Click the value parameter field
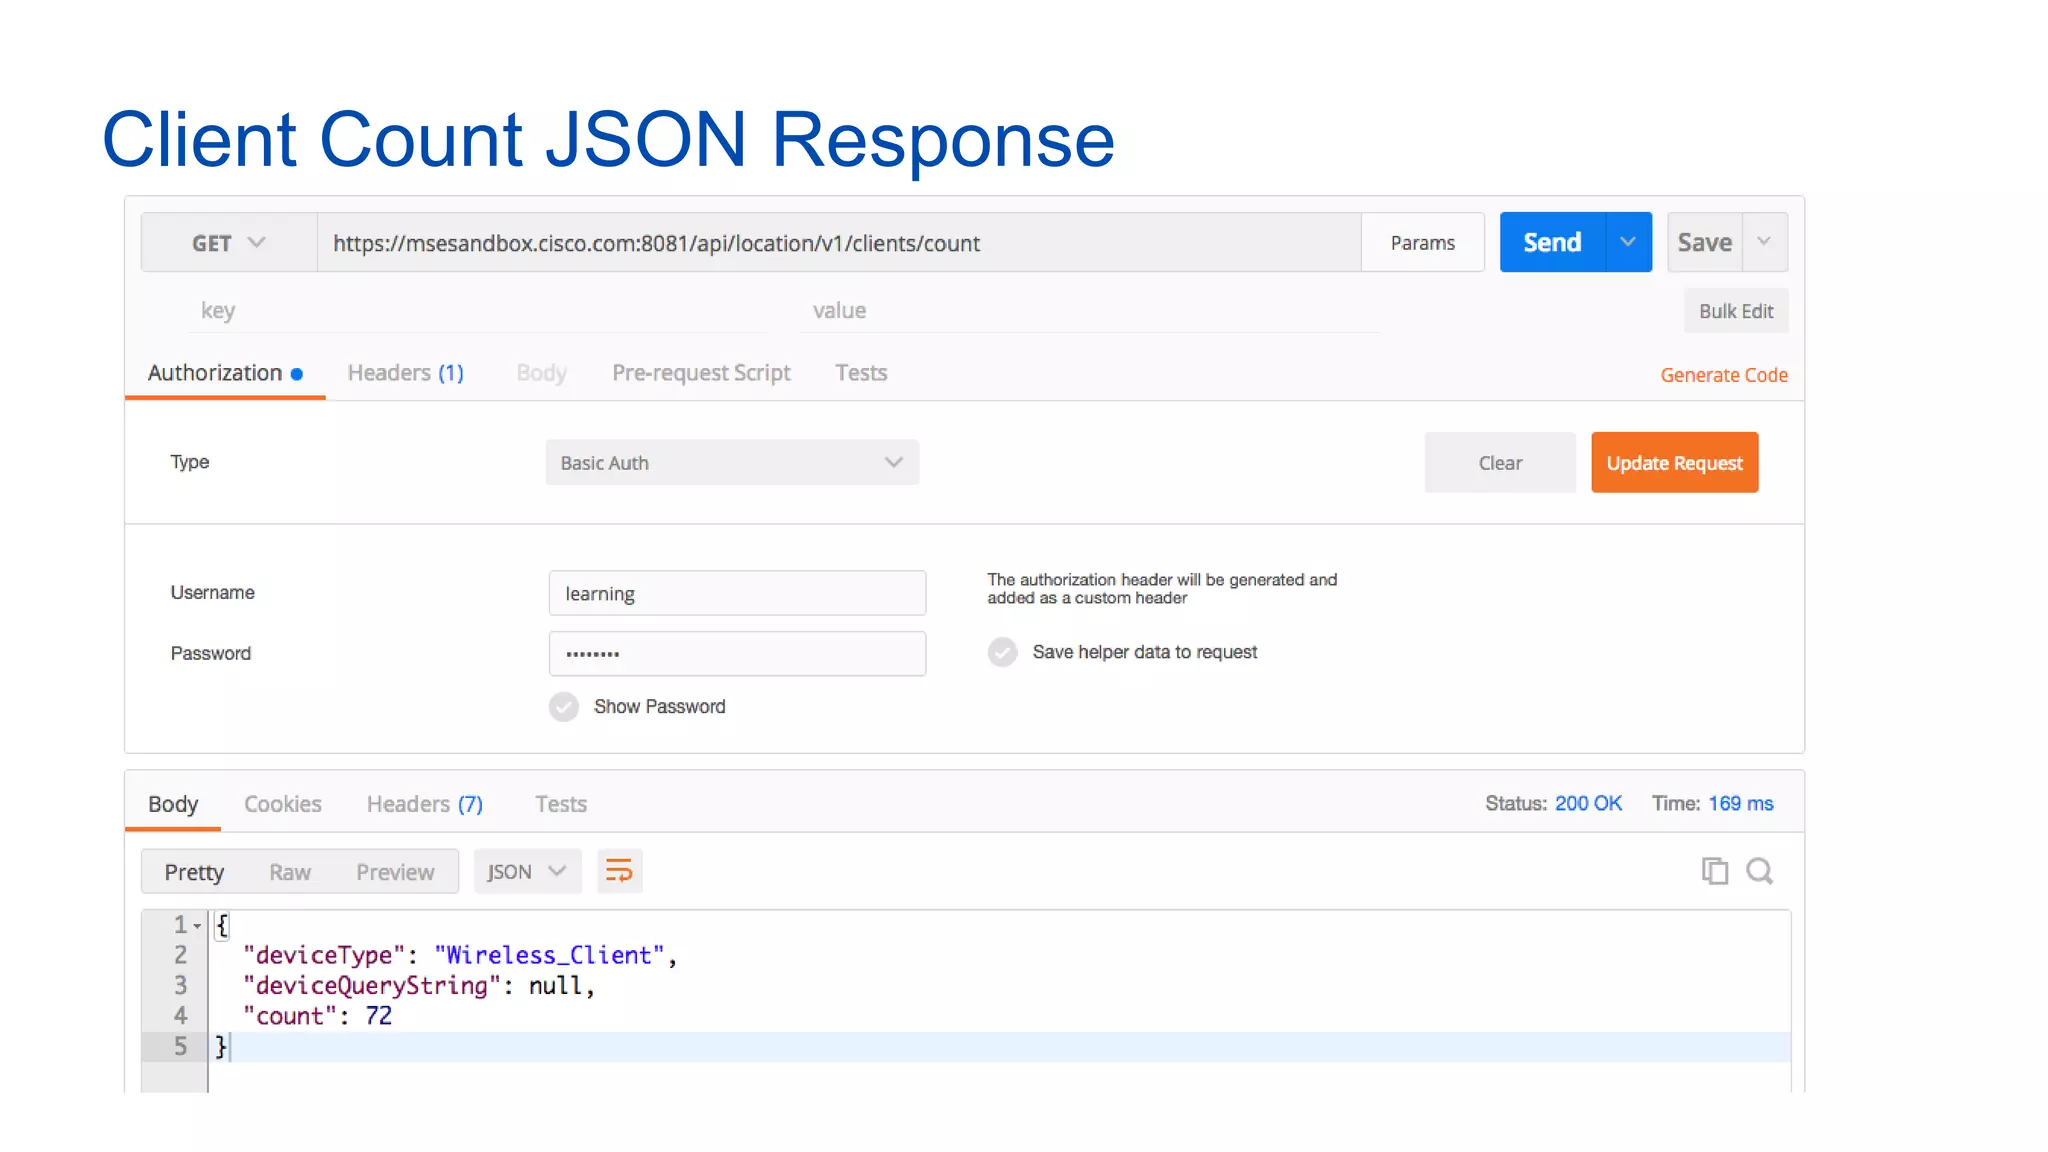Viewport: 2048px width, 1152px height. pyautogui.click(x=1090, y=311)
